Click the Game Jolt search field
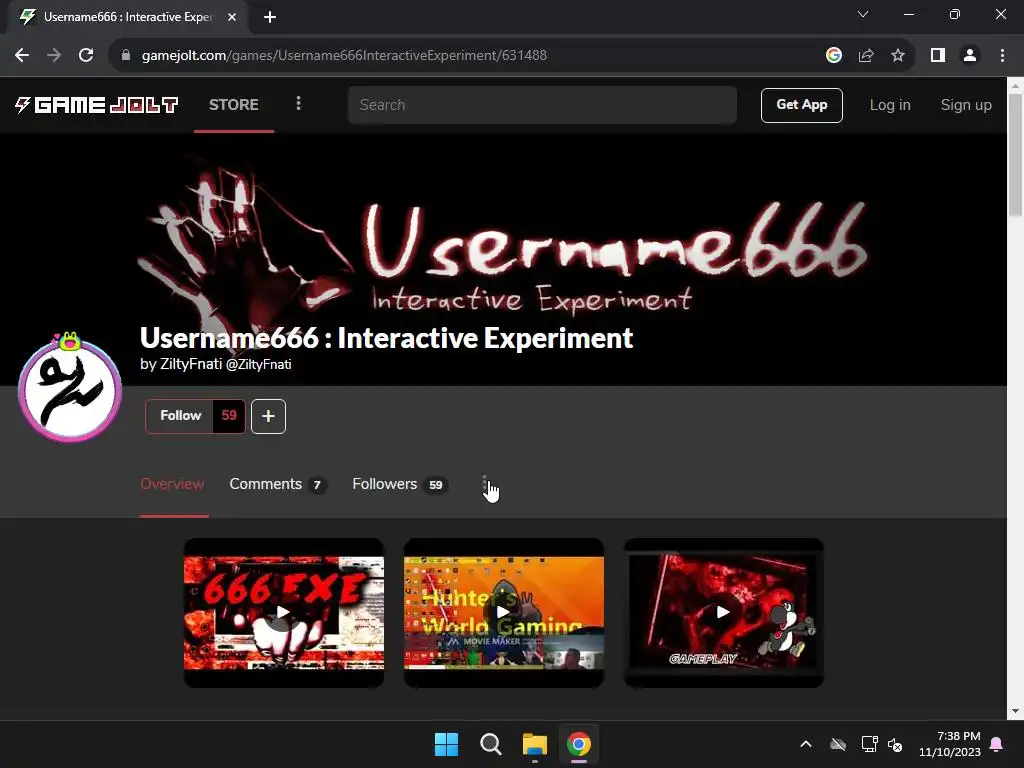Image resolution: width=1024 pixels, height=768 pixels. point(542,105)
